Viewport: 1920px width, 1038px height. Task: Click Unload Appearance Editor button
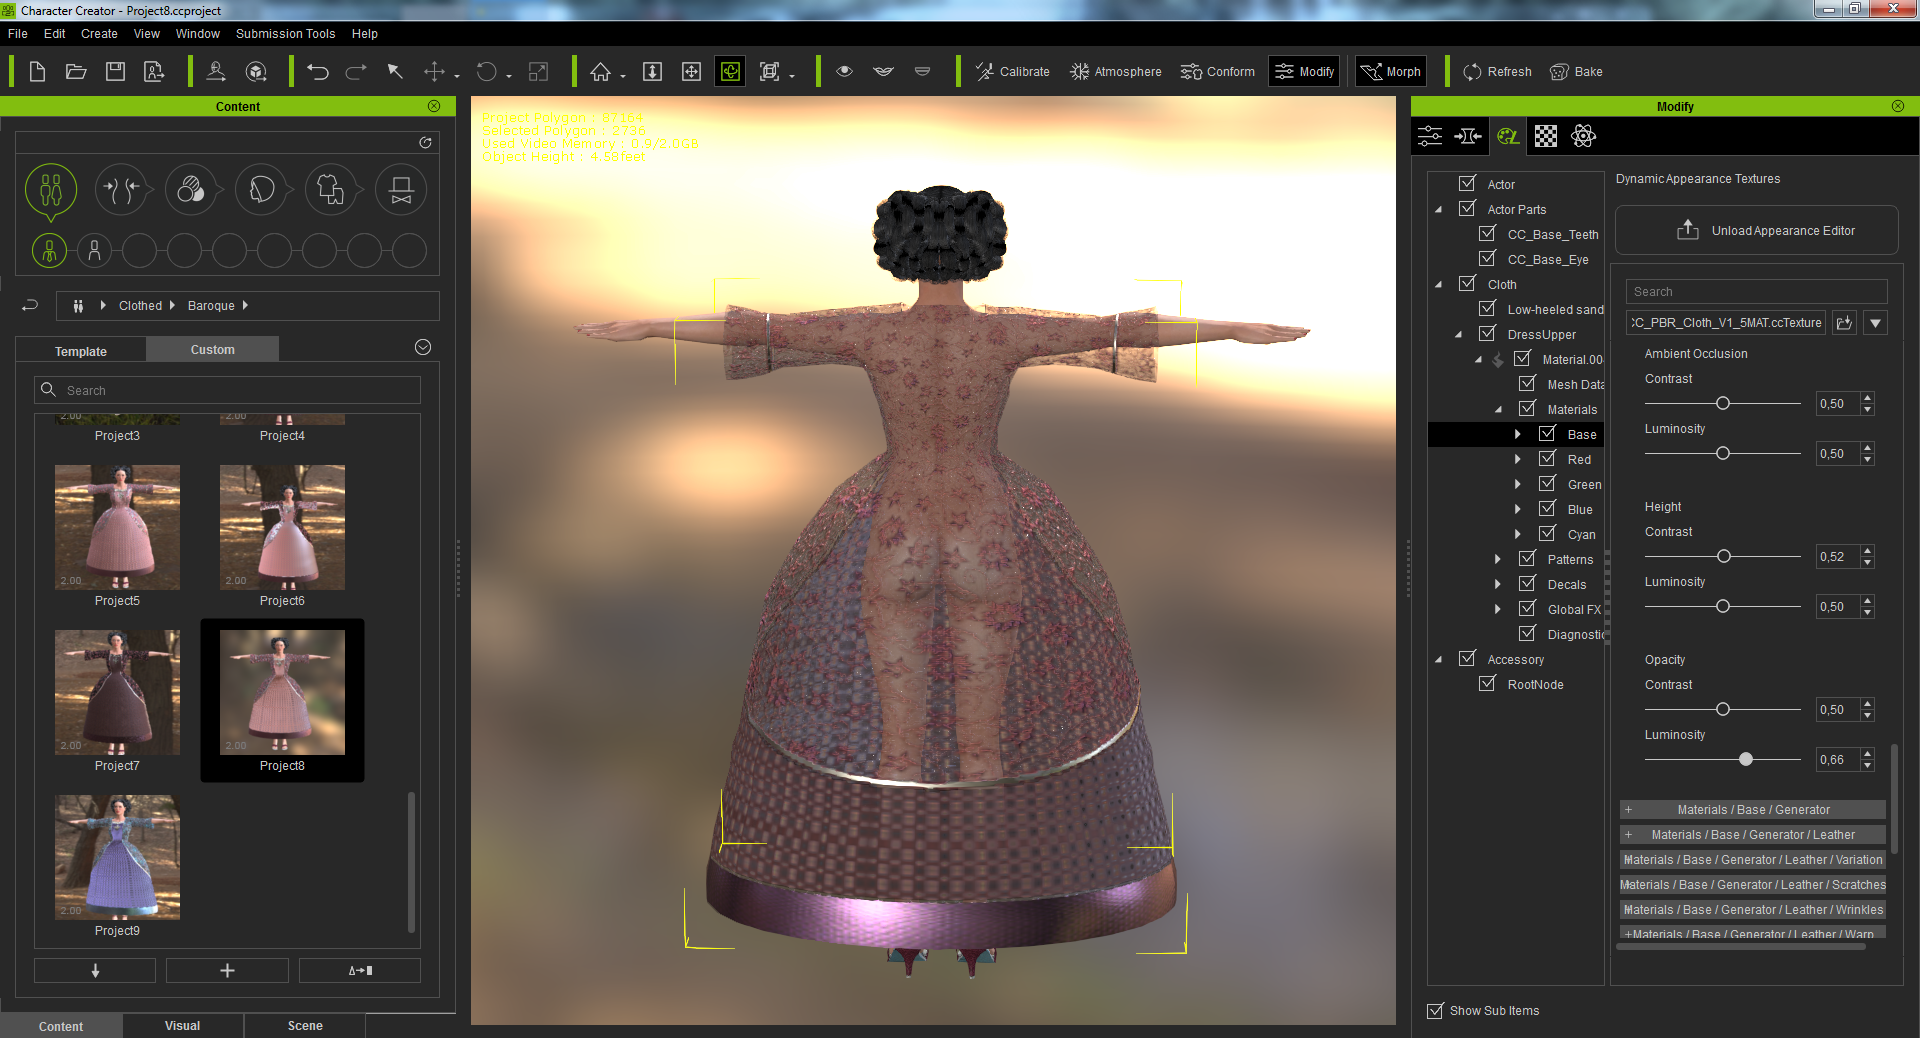(1756, 231)
